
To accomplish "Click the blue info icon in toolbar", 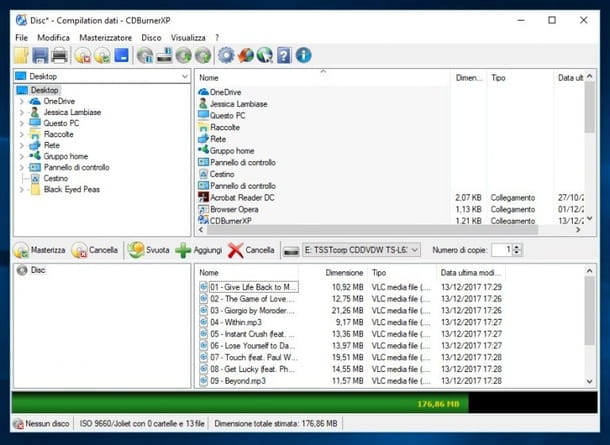I will [x=304, y=55].
